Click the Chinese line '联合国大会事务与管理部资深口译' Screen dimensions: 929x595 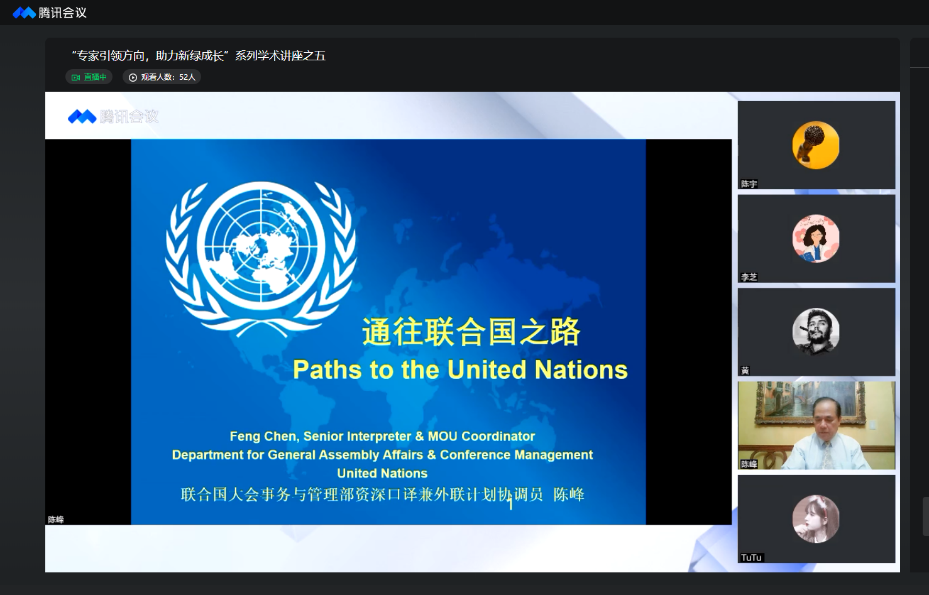tap(383, 494)
